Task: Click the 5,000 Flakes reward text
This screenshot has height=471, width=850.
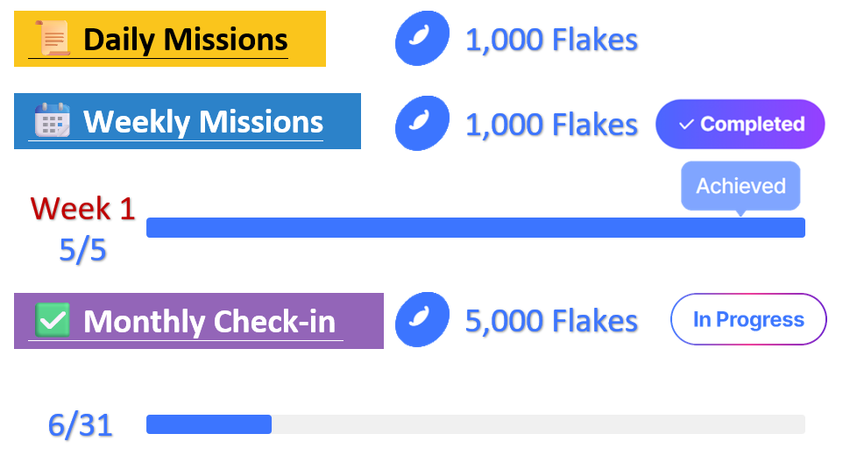Action: 551,320
